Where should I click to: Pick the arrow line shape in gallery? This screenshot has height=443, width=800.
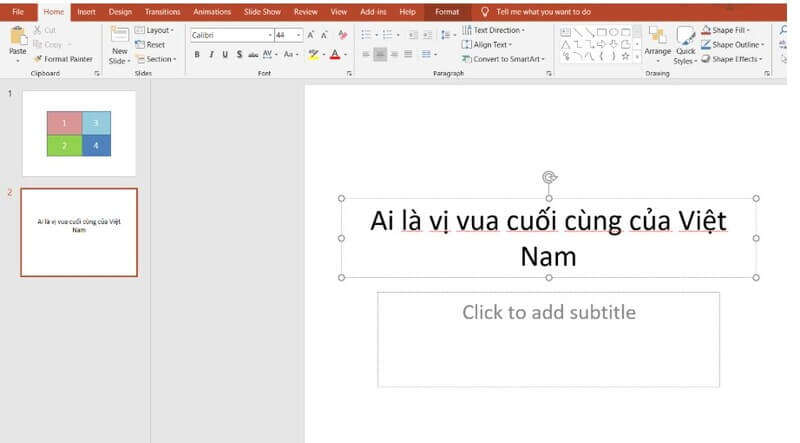pyautogui.click(x=589, y=33)
